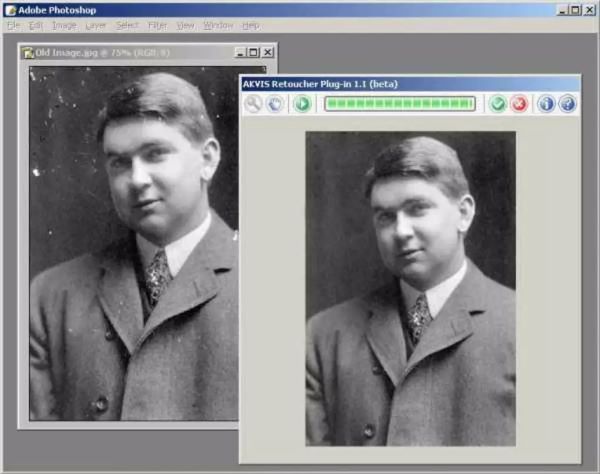Select the Hand pan tool in AKVIS toolbar

[274, 104]
